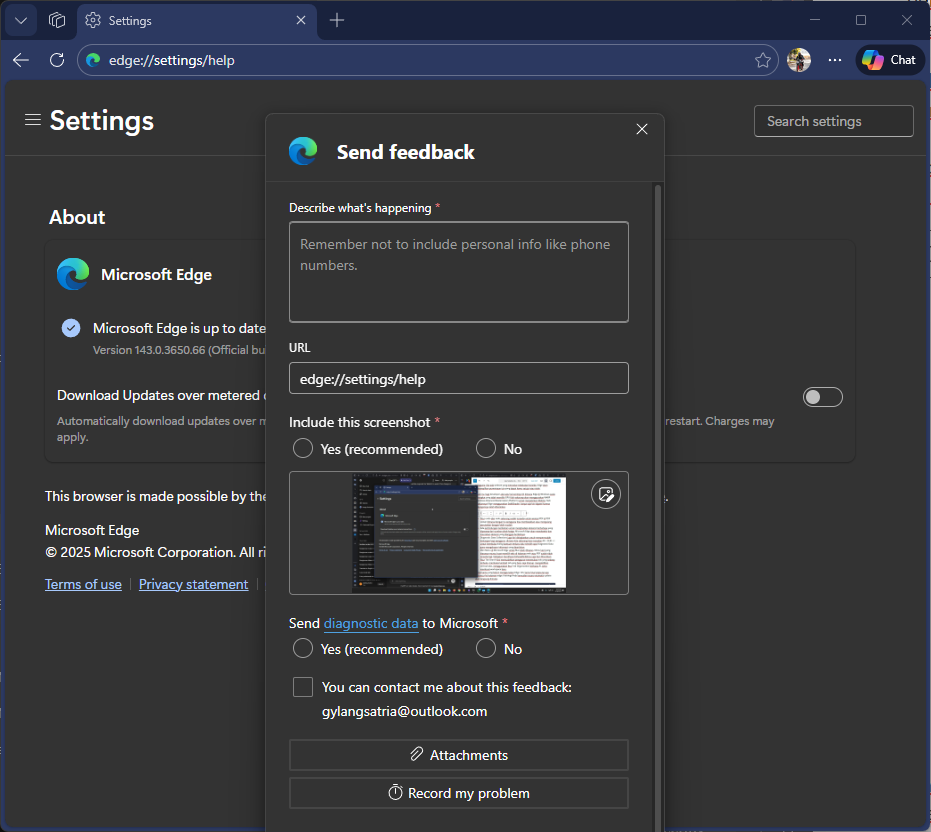This screenshot has width=931, height=832.
Task: Open Copilot Chat button
Action: click(889, 60)
